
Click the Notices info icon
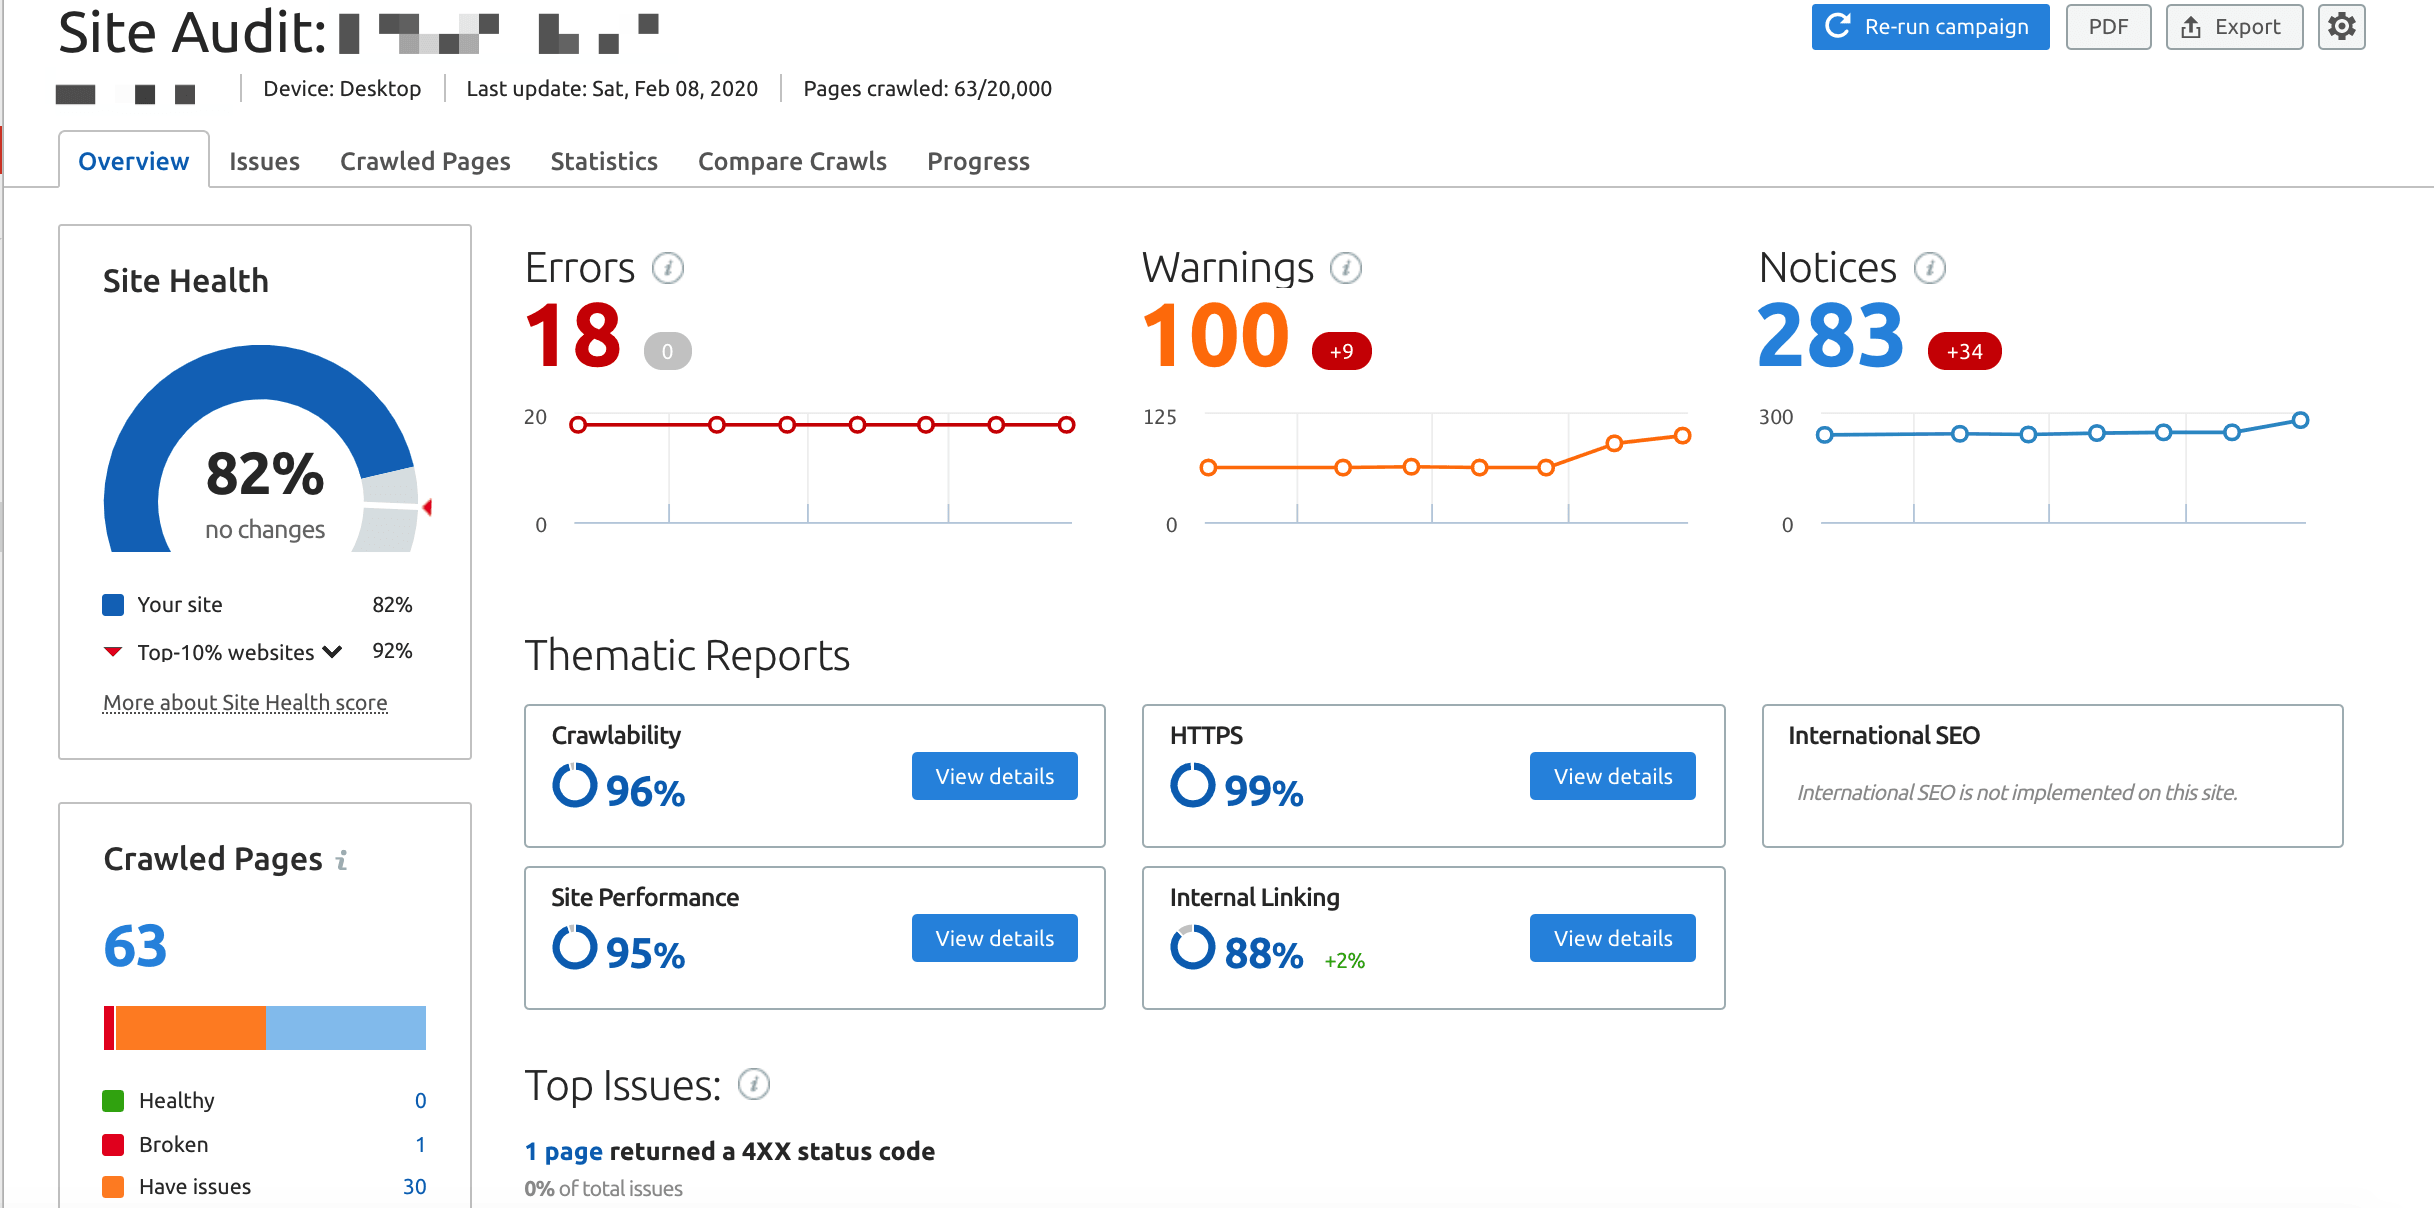coord(1929,268)
